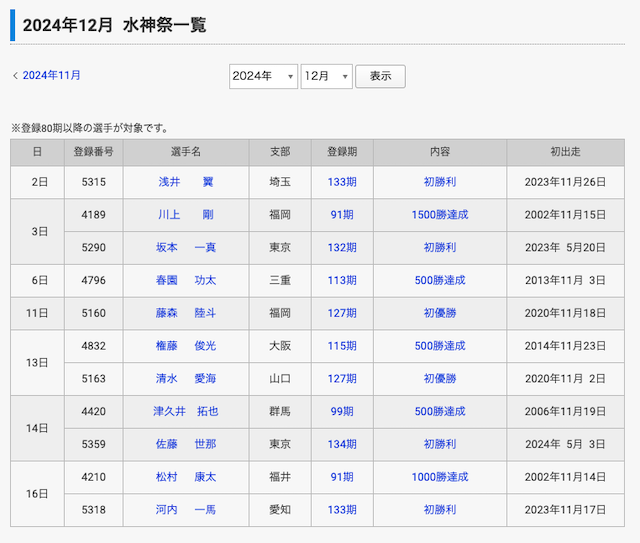The width and height of the screenshot is (640, 543).
Task: Click the 113期 registration period link
Action: pyautogui.click(x=342, y=280)
